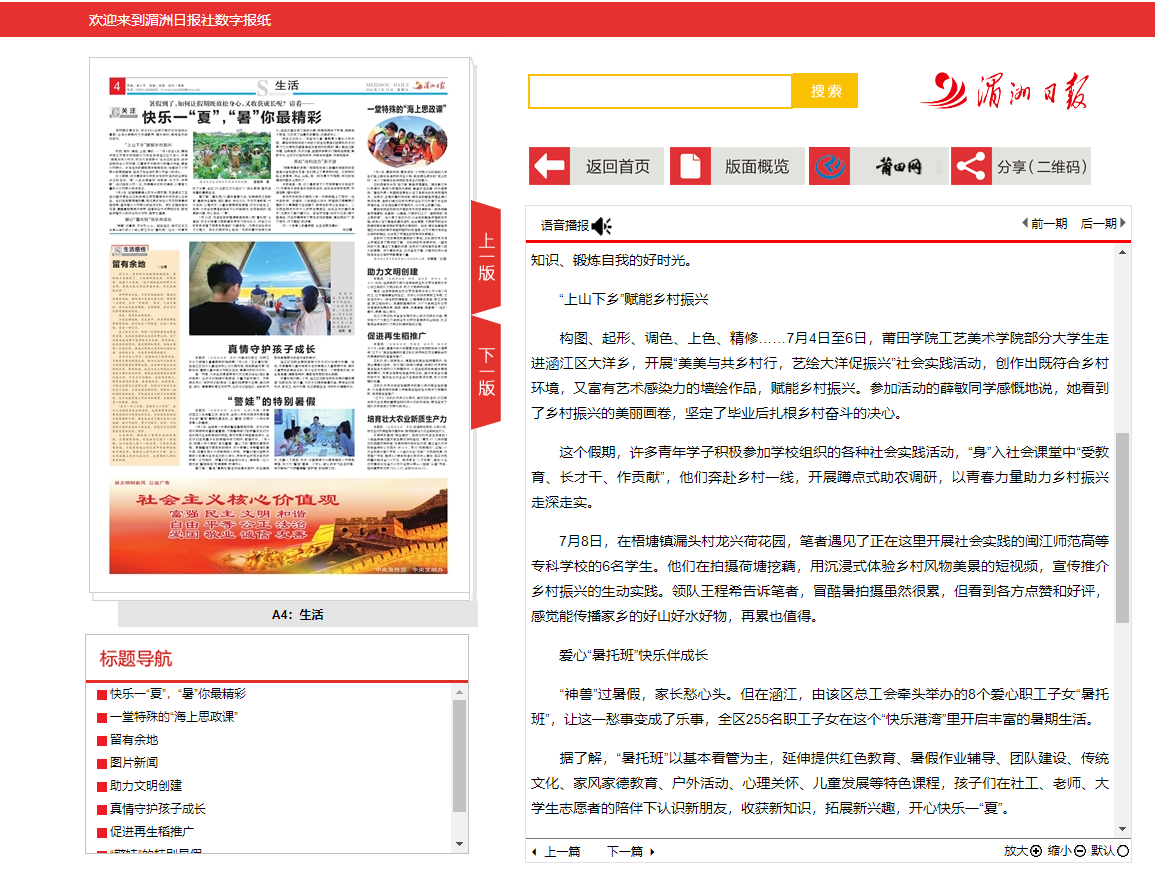
Task: Click welcome banner text 欢迎来到湄洲日报社数字报纸
Action: click(180, 20)
